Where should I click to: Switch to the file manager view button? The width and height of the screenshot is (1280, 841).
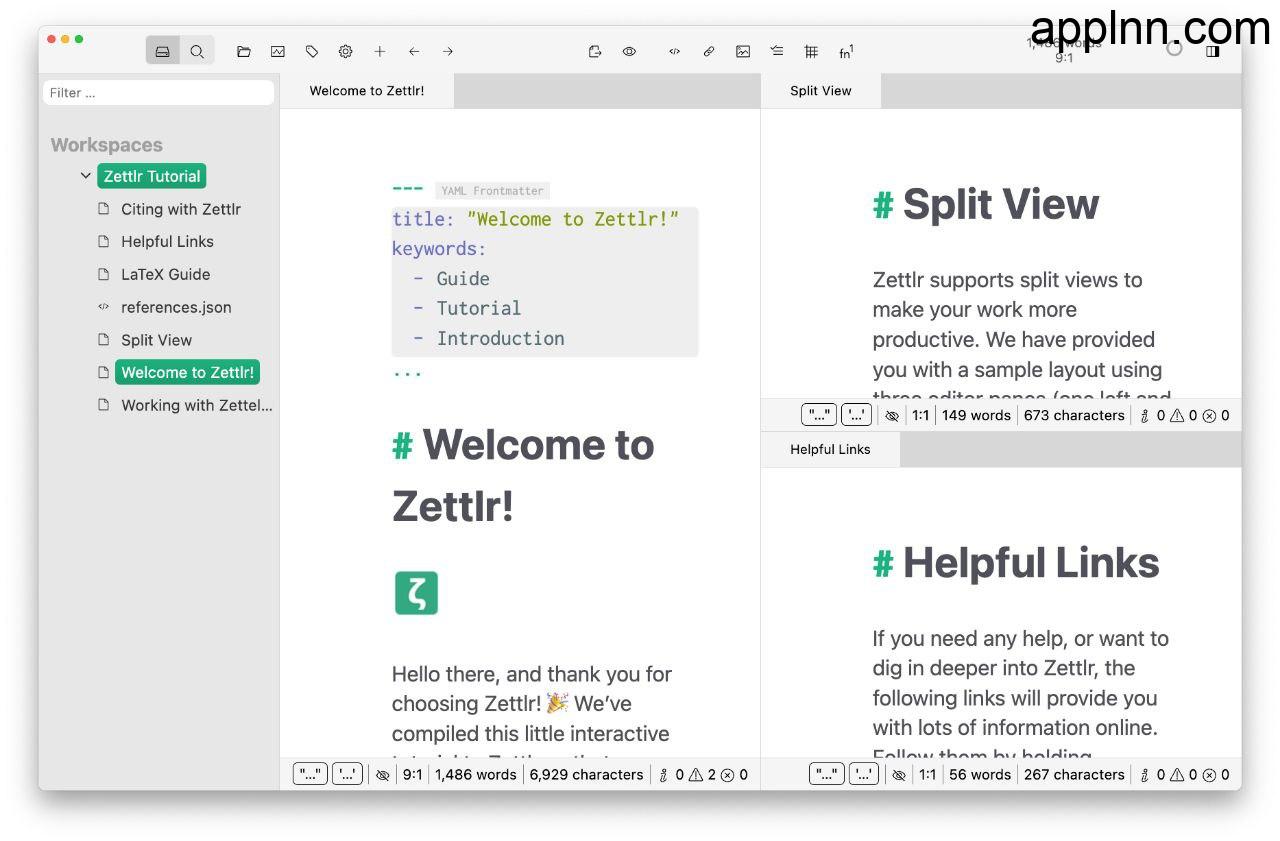tap(163, 51)
